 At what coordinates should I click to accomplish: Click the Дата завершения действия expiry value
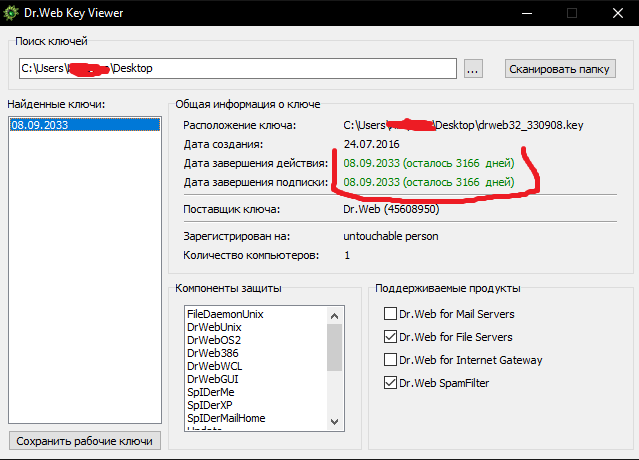pos(429,163)
